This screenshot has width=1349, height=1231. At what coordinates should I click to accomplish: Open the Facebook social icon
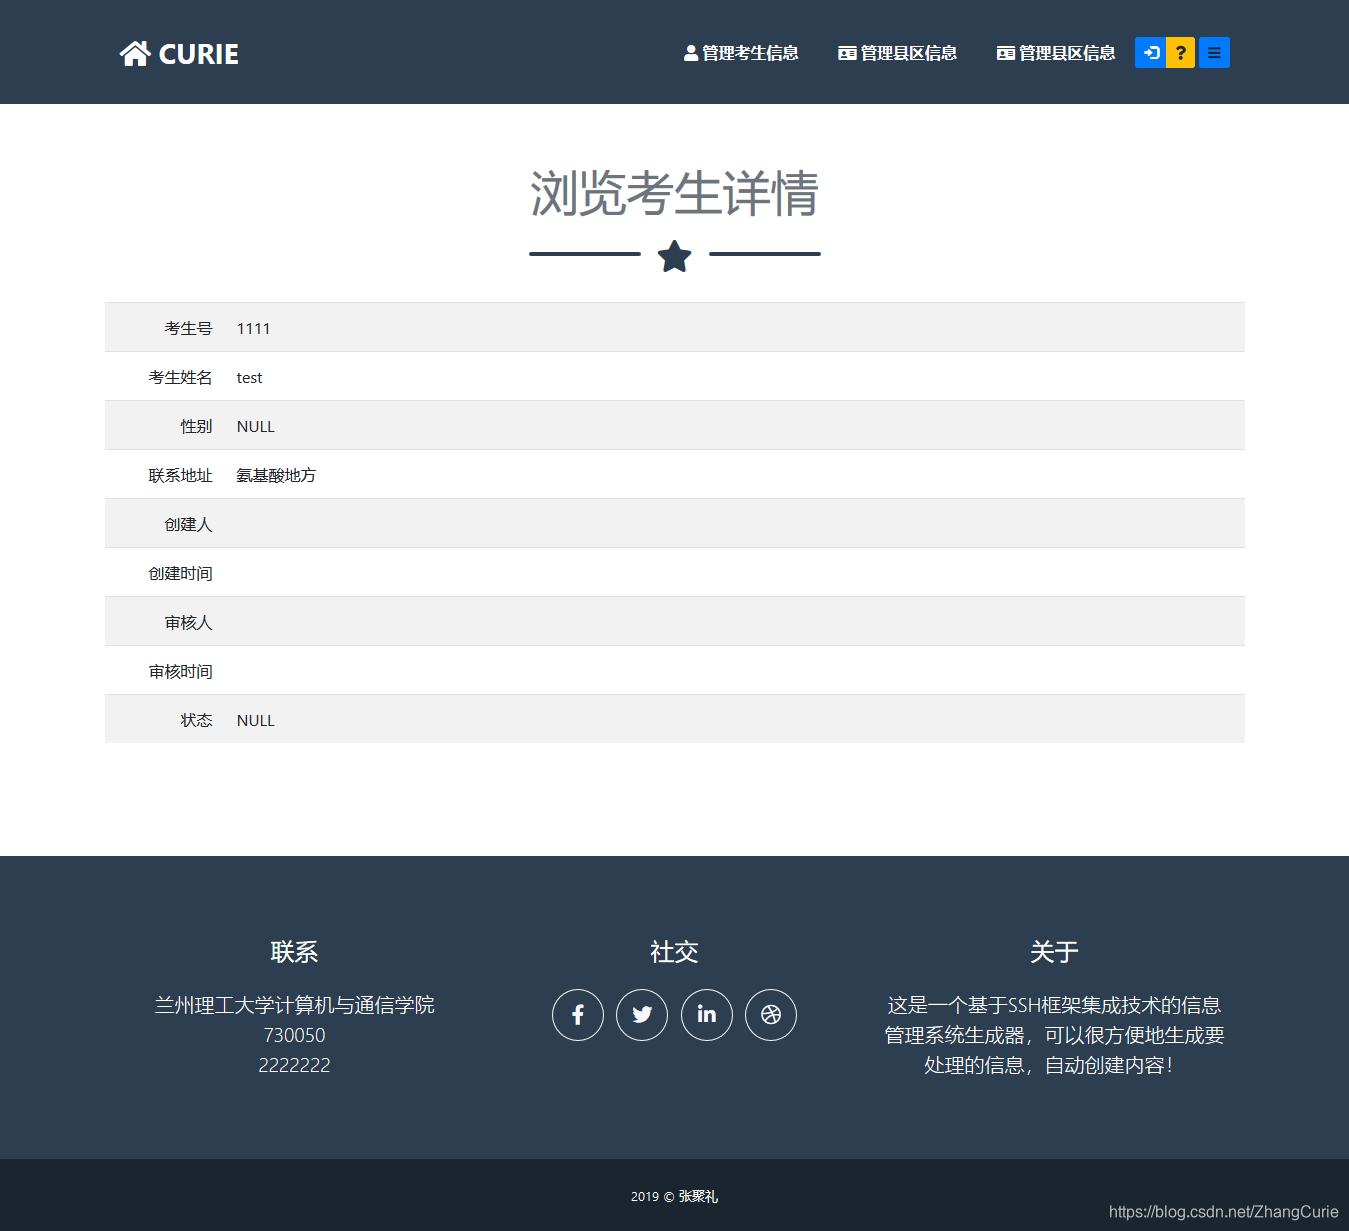point(578,1015)
